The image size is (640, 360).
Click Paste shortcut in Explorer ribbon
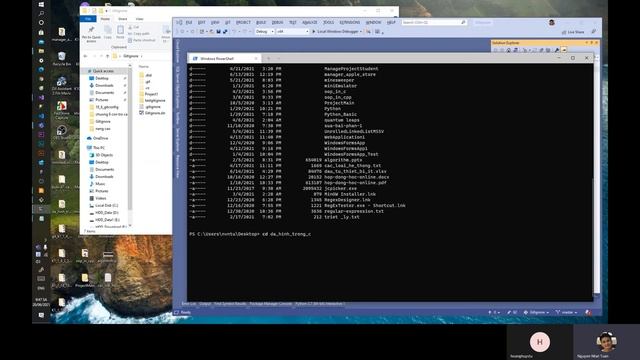(x=142, y=40)
